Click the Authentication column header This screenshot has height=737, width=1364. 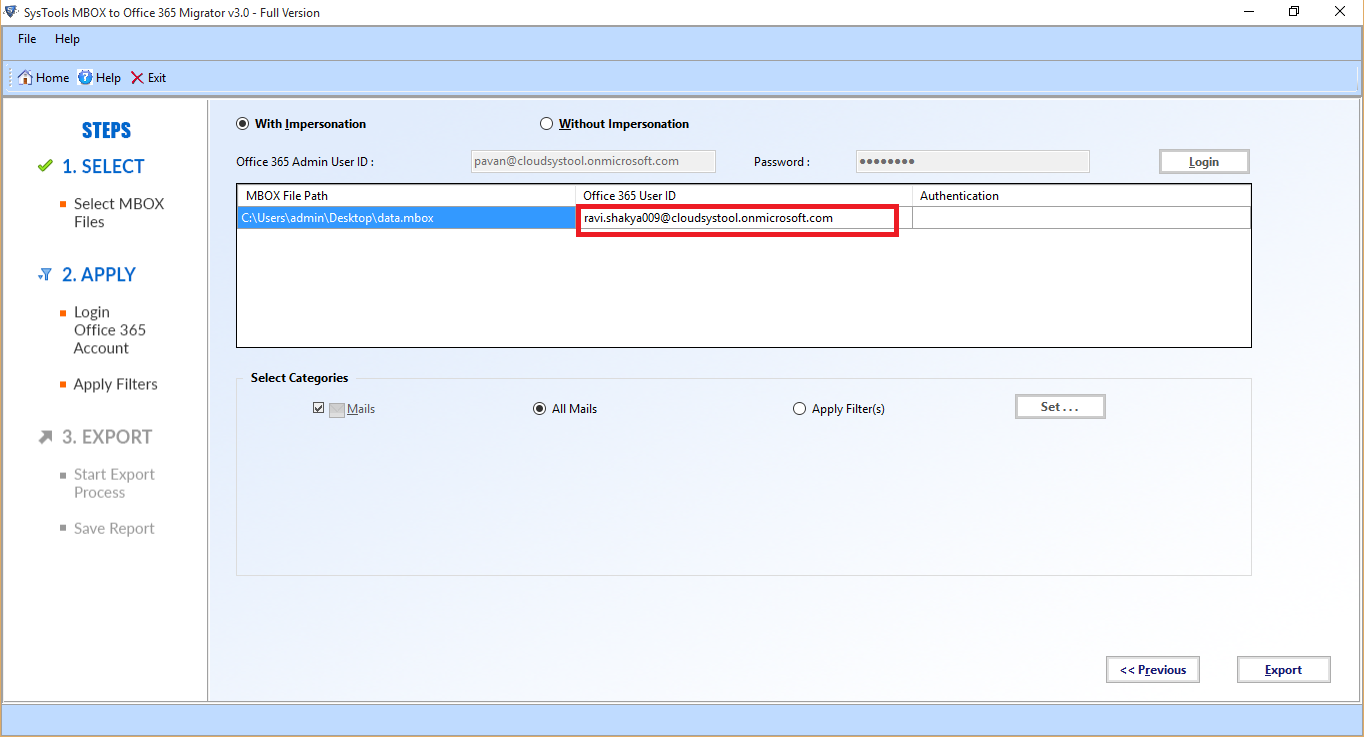[1081, 196]
